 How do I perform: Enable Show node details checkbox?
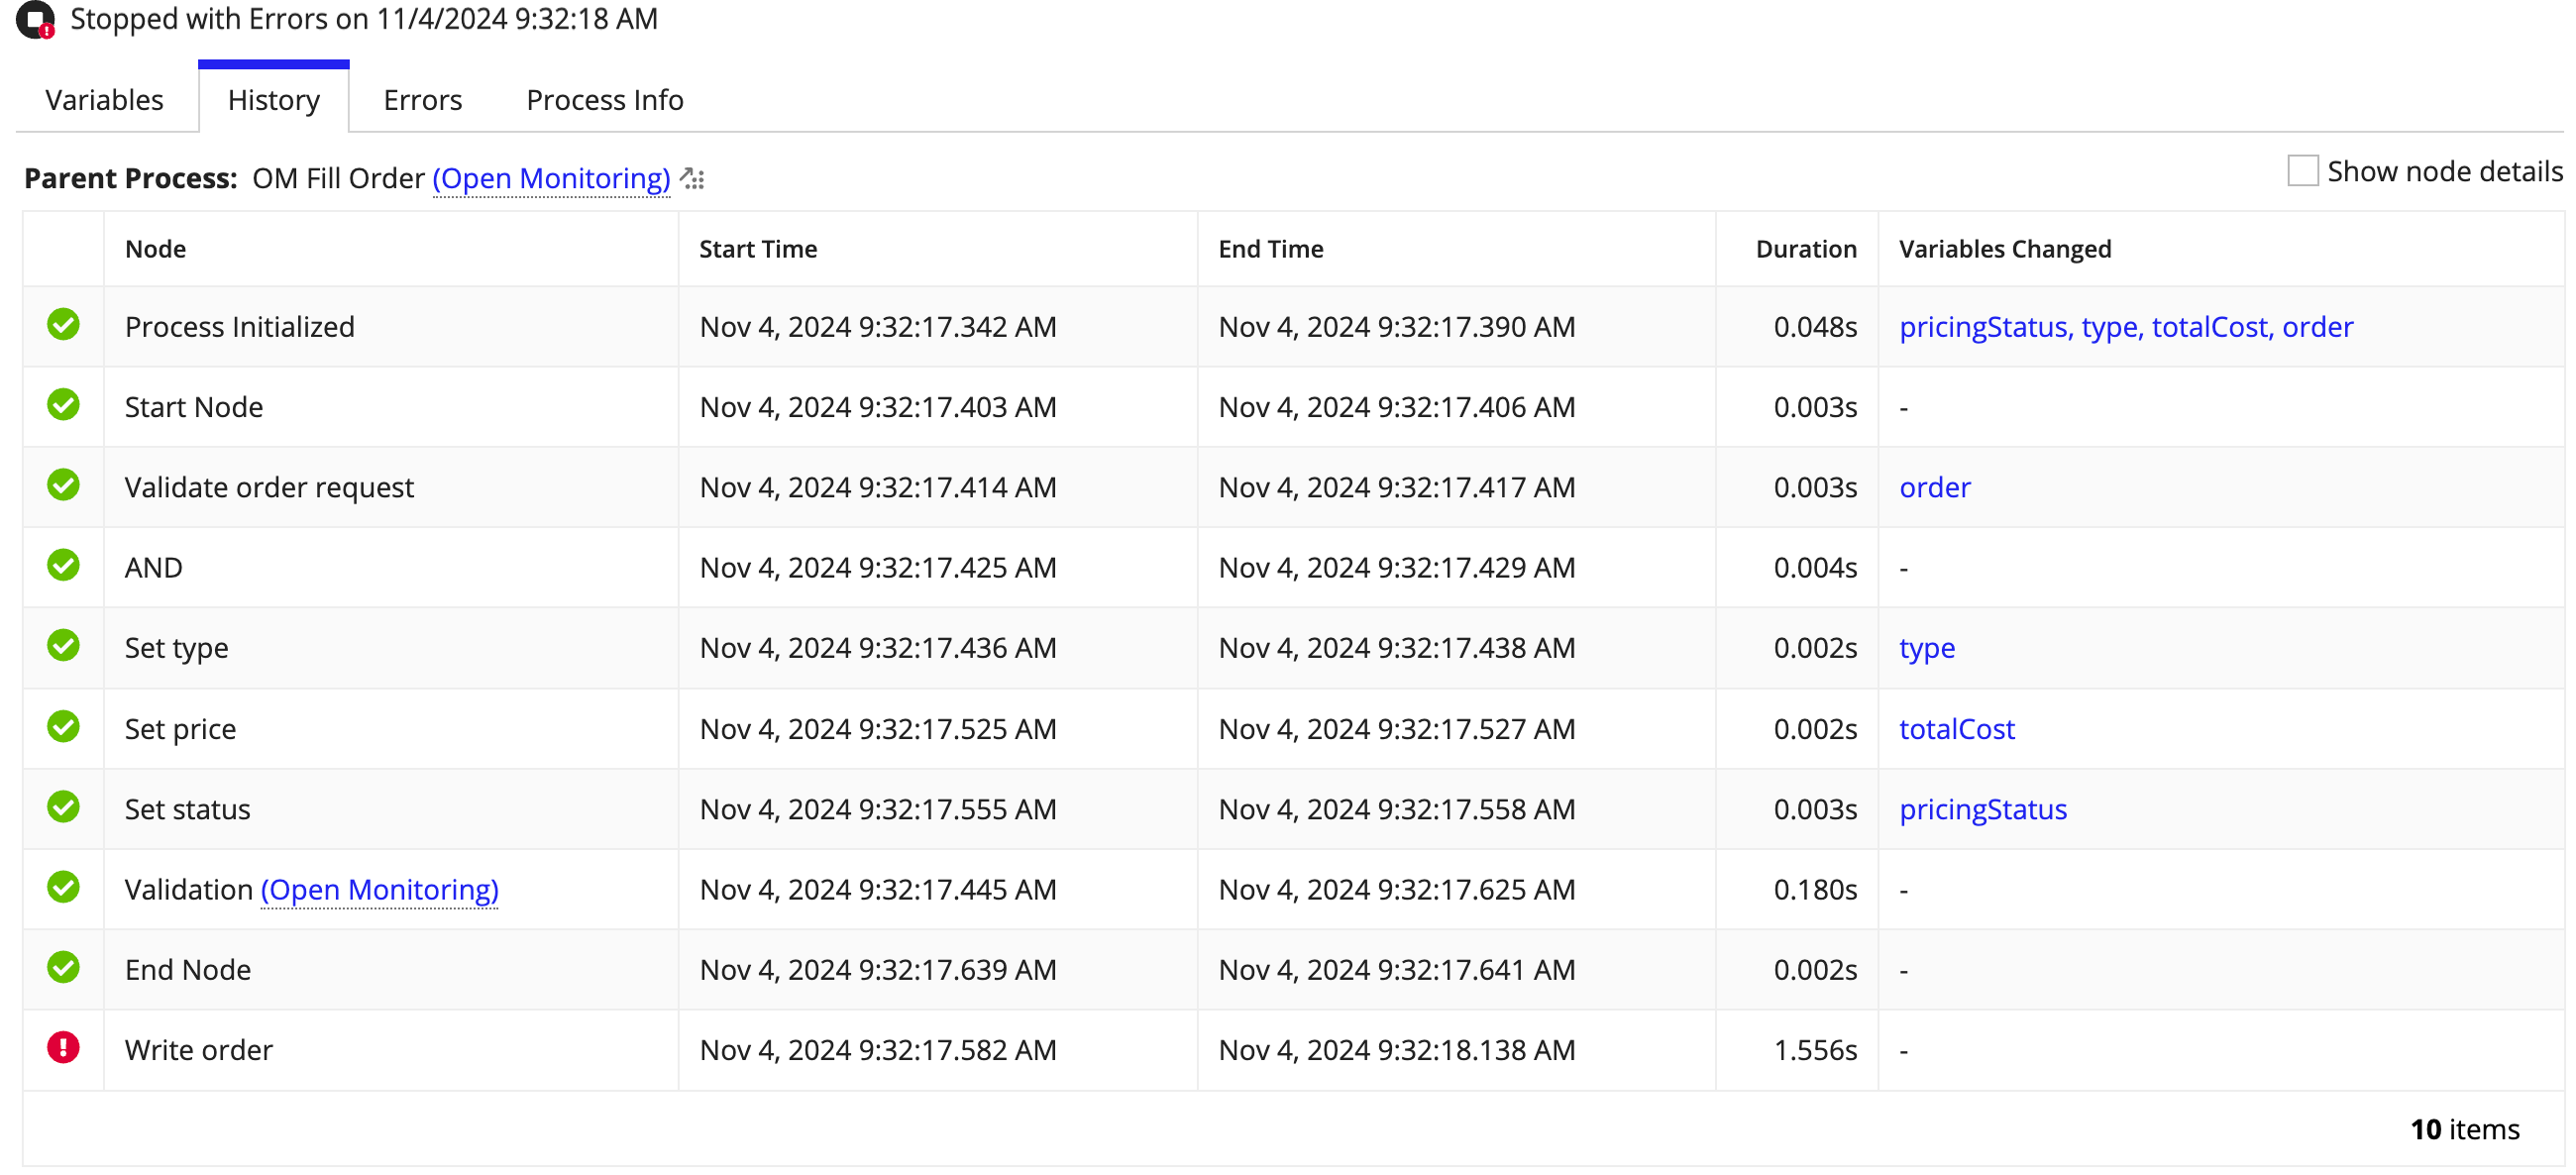2302,171
